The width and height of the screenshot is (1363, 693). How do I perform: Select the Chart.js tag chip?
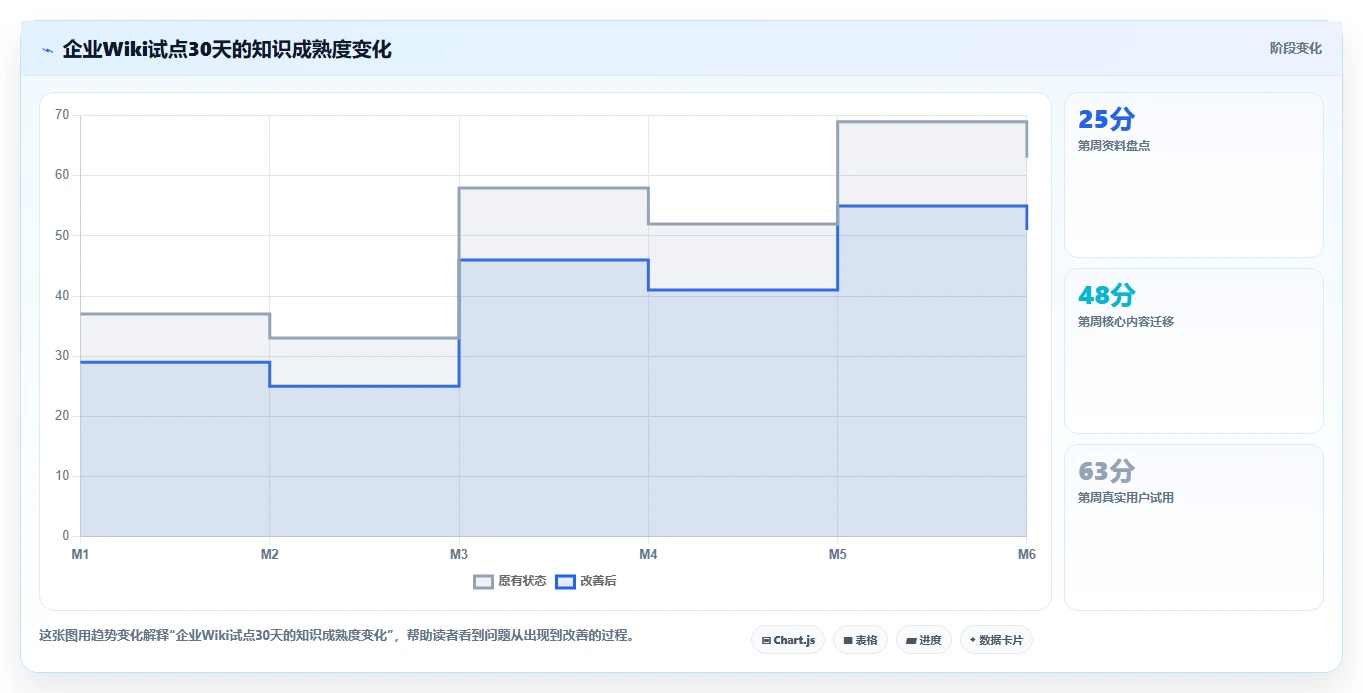[x=788, y=640]
